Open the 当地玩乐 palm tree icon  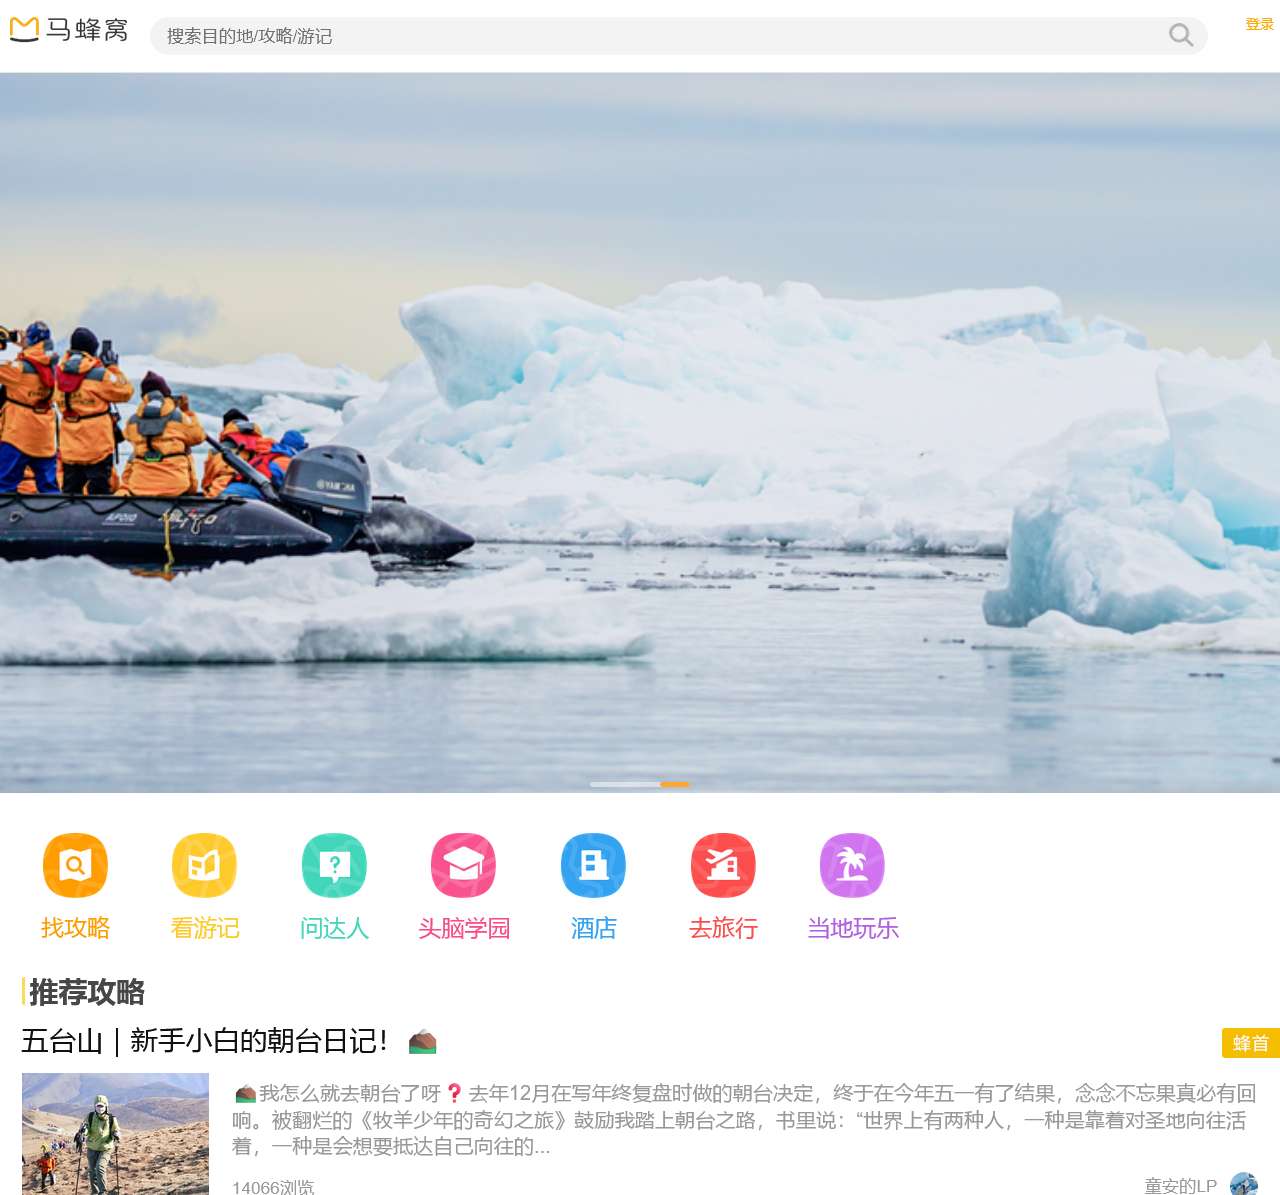[852, 865]
